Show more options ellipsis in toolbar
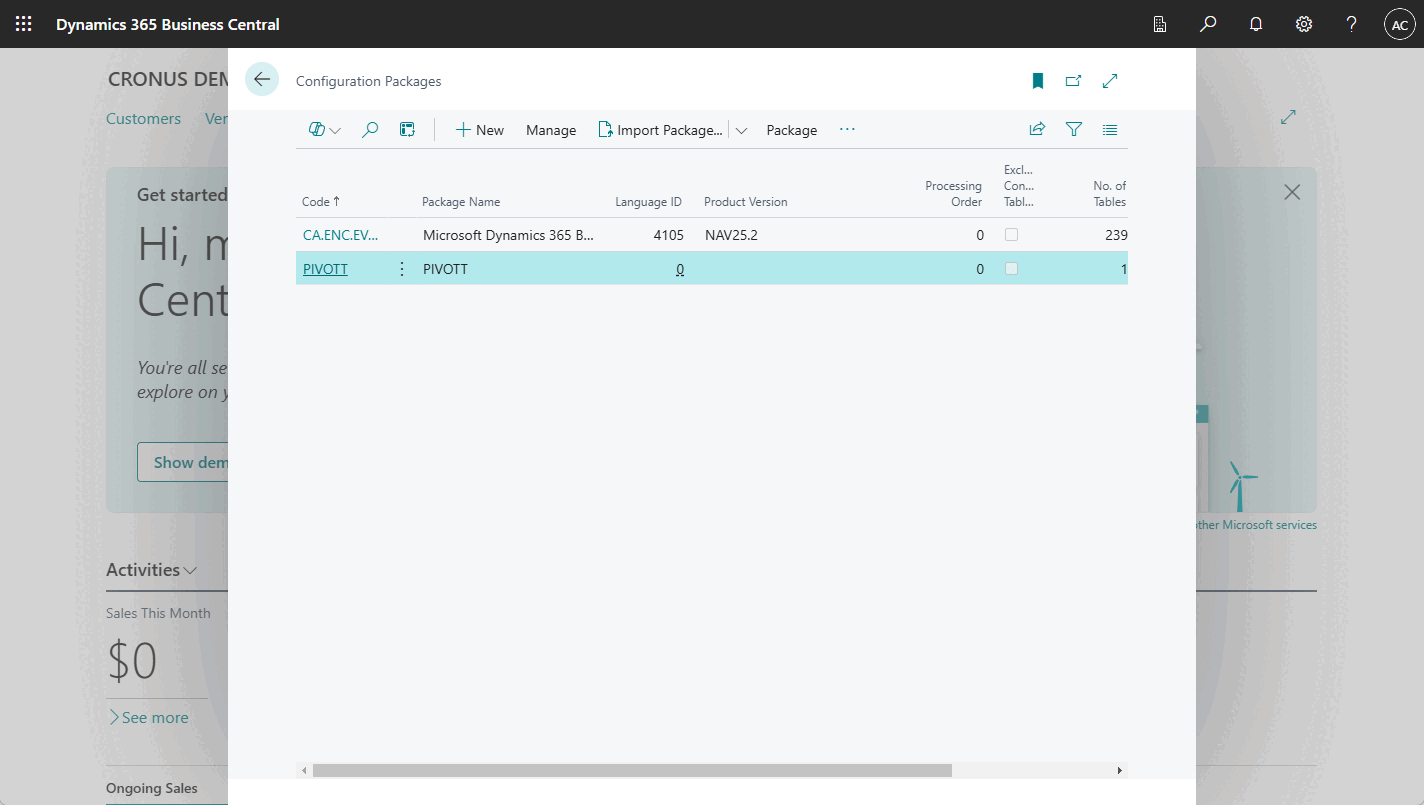 (848, 129)
